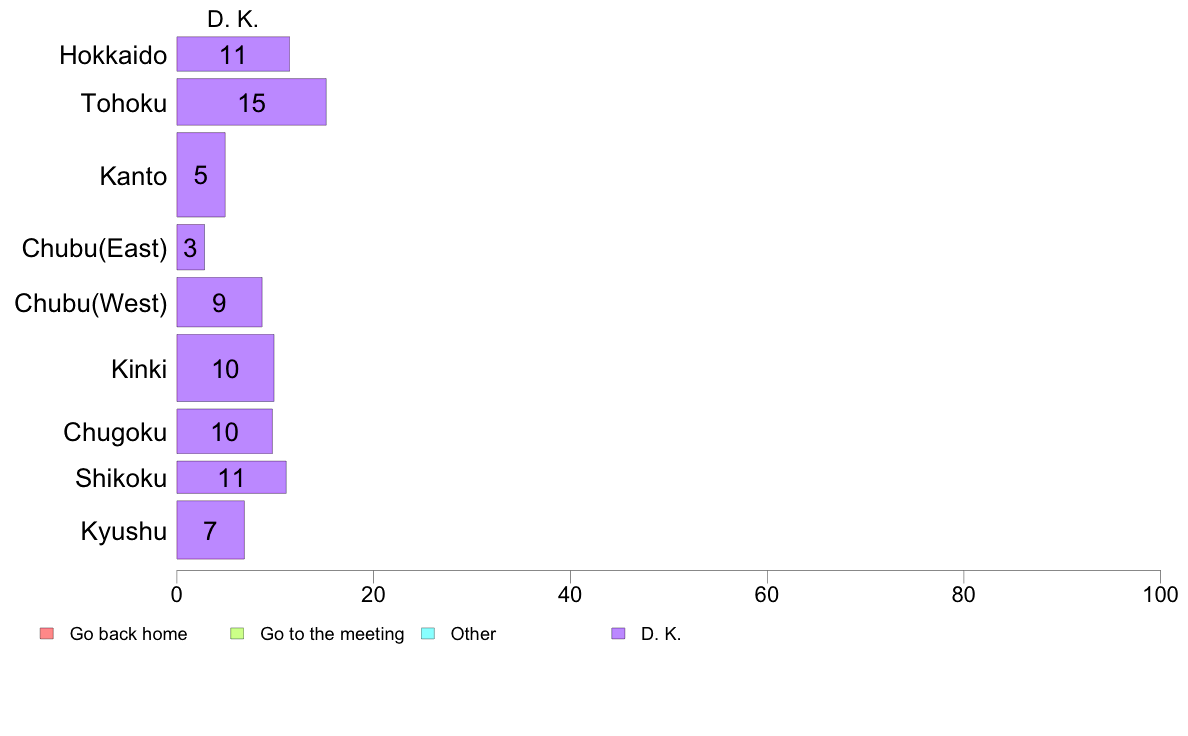Click the Other legend label
Image resolution: width=1188 pixels, height=736 pixels.
coord(473,634)
